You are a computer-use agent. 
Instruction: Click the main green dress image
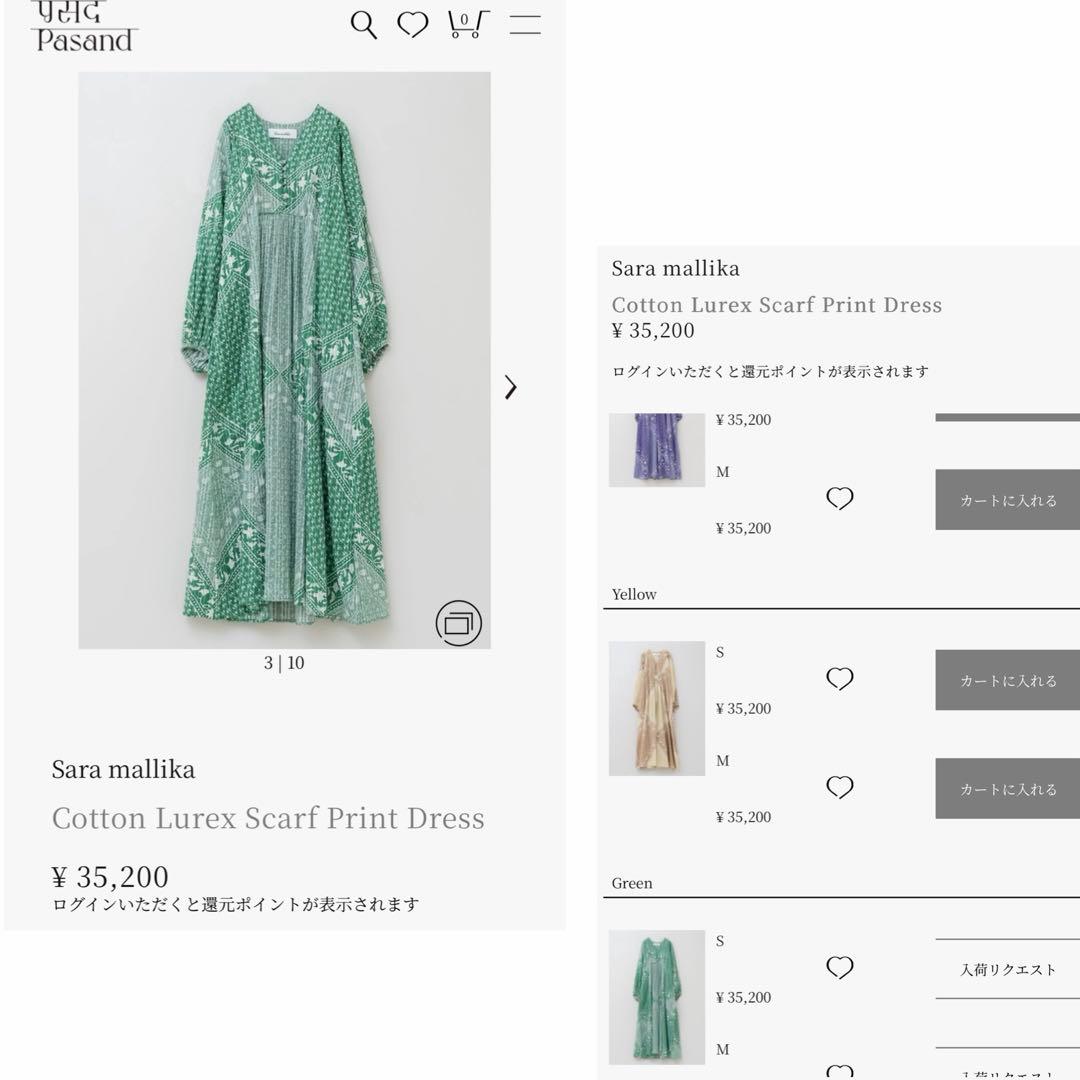pos(284,360)
